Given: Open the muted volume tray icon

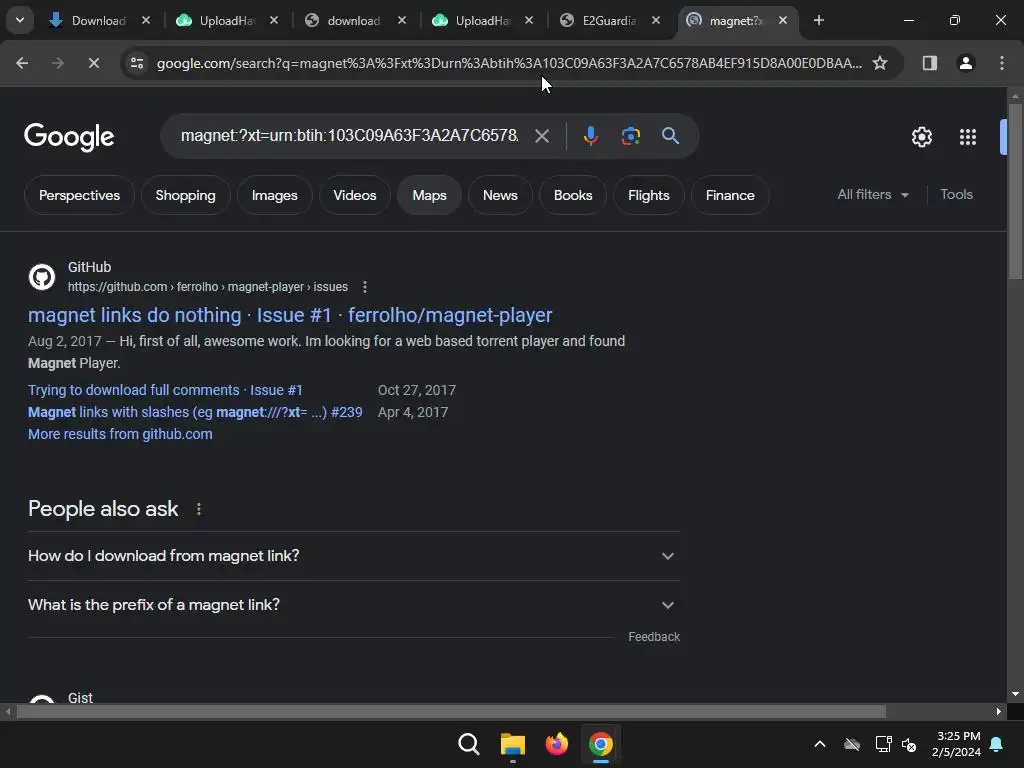Looking at the screenshot, I should [x=909, y=744].
